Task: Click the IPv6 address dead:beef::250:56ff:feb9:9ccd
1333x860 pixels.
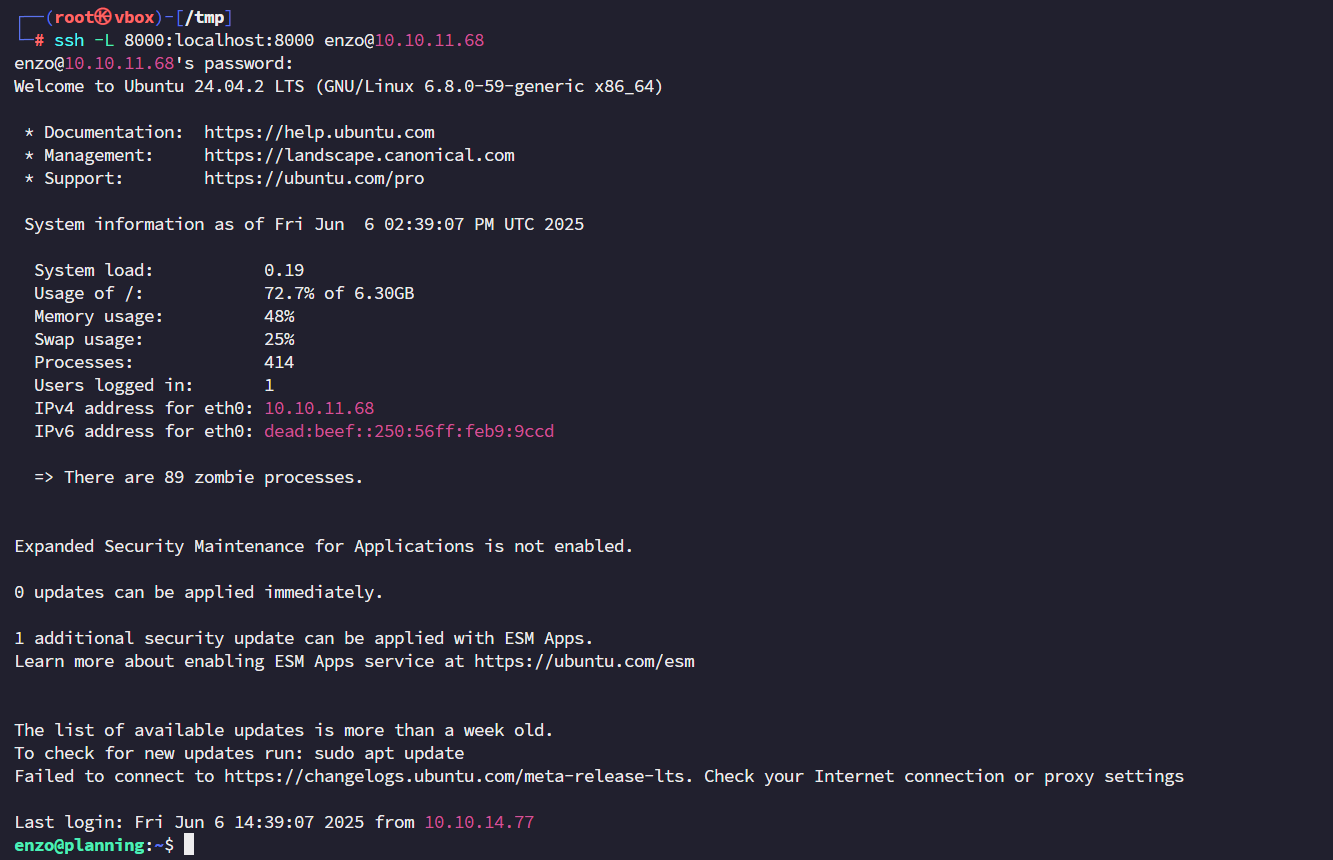Action: 408,431
